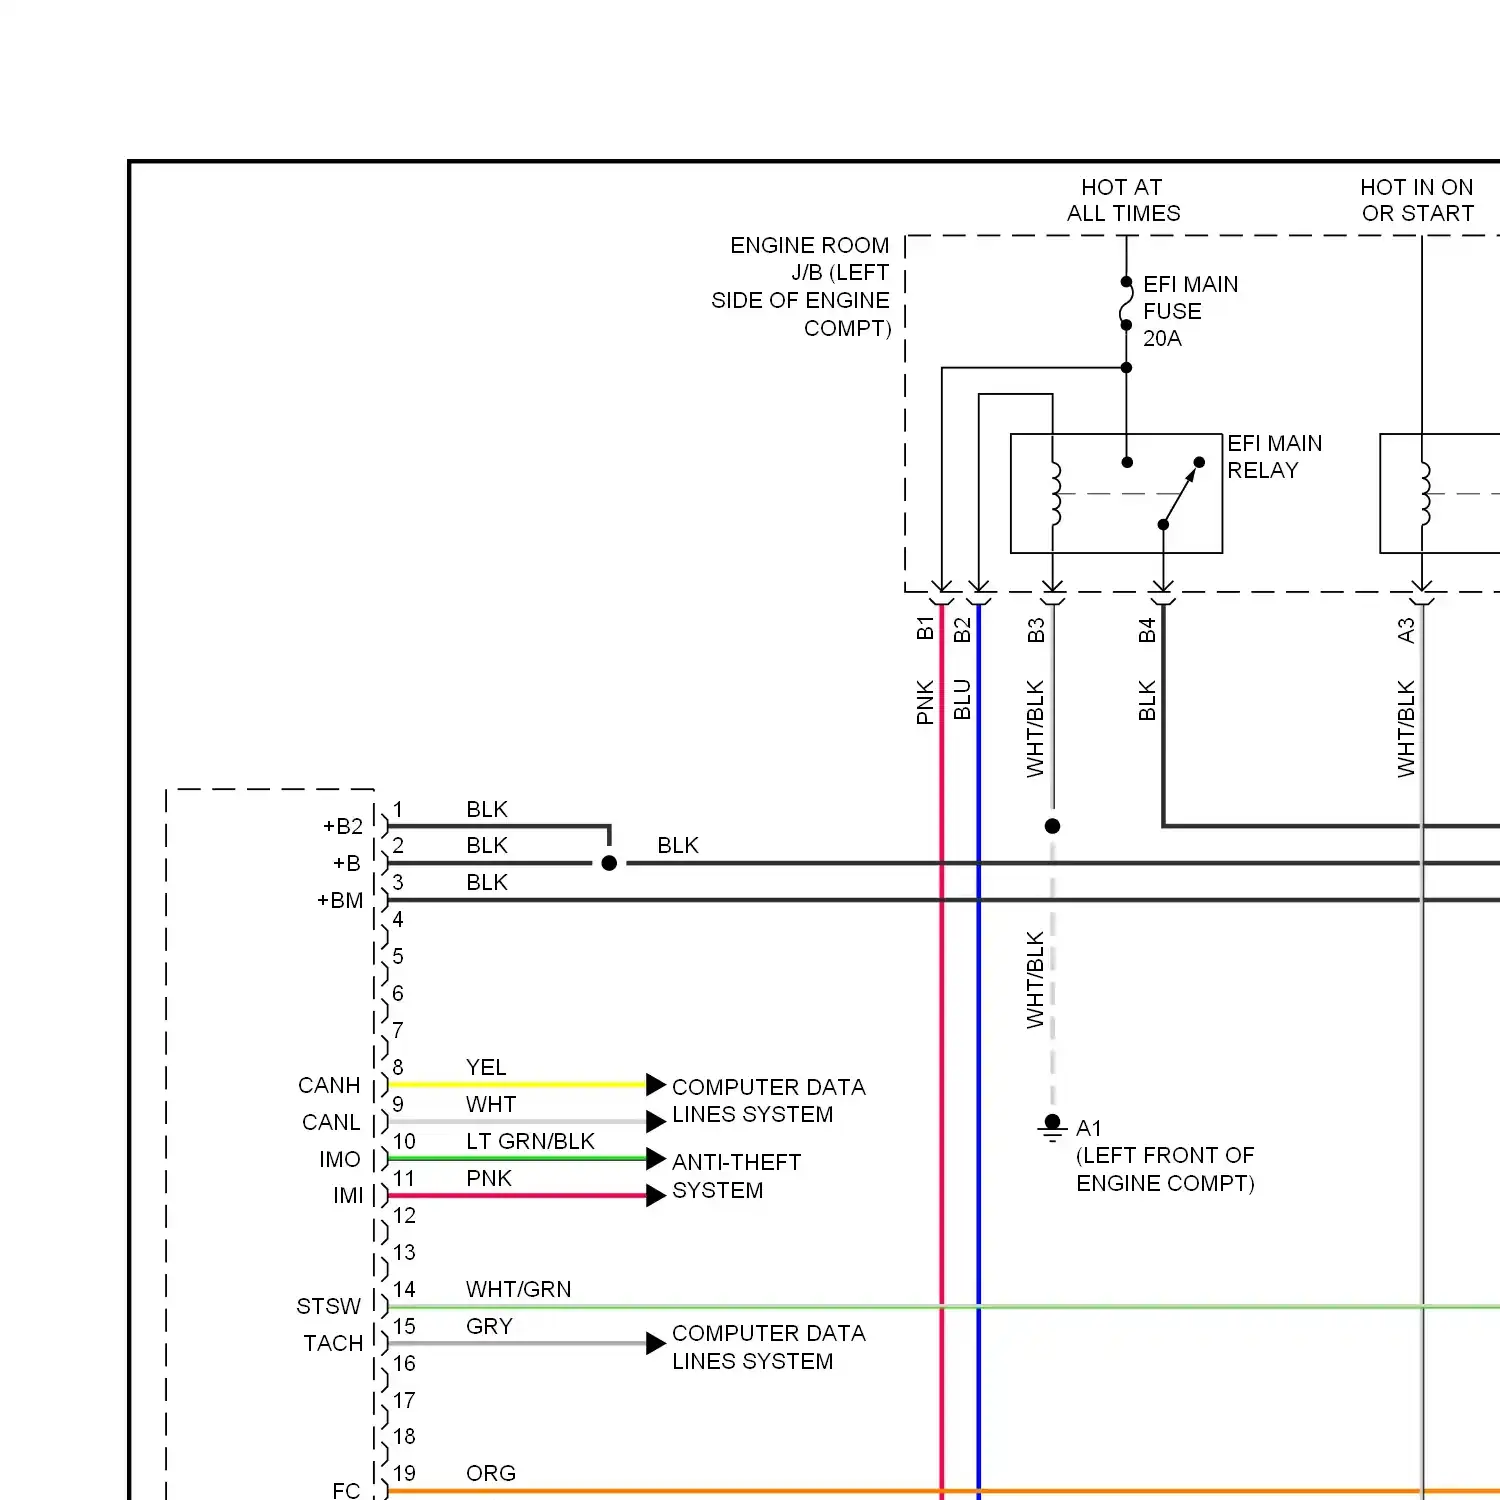The image size is (1500, 1500).
Task: Select the EFI MAIN RELAY label
Action: (1274, 457)
